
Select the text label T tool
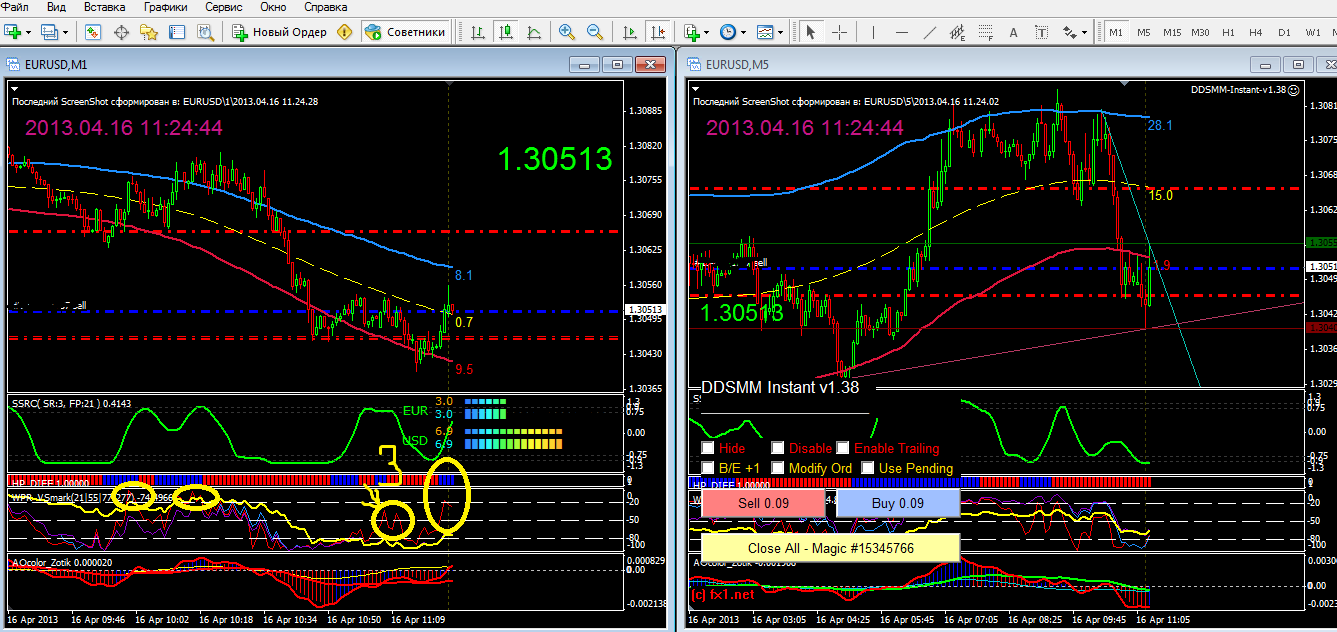[x=1041, y=32]
